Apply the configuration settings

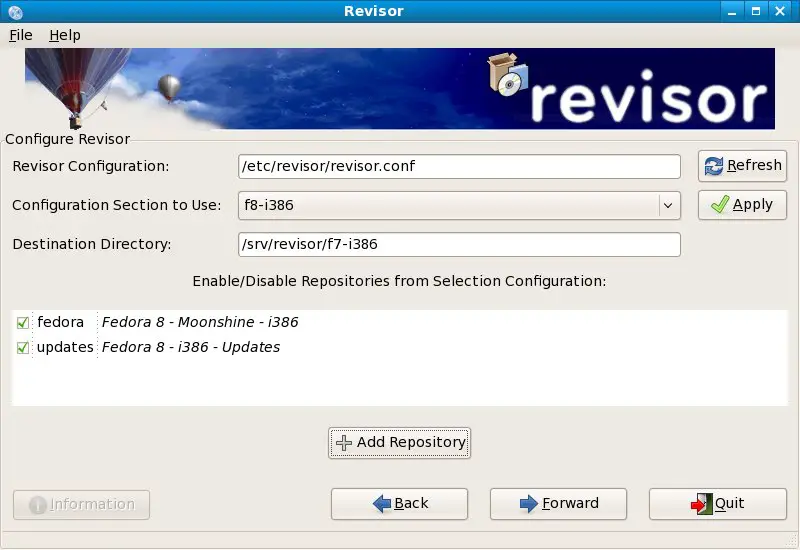coord(742,205)
